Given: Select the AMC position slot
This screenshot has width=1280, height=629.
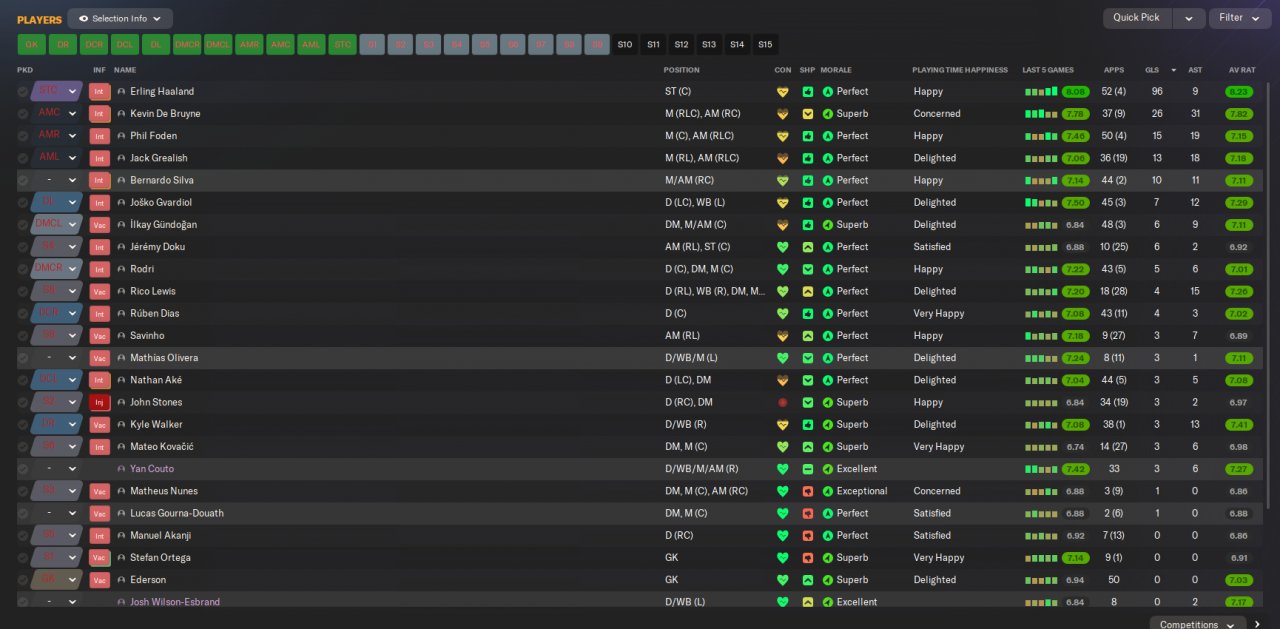Looking at the screenshot, I should point(280,44).
